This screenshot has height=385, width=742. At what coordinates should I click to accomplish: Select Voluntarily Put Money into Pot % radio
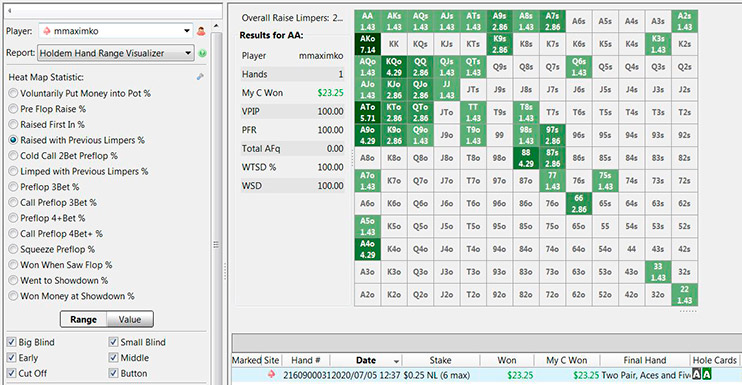pyautogui.click(x=13, y=94)
